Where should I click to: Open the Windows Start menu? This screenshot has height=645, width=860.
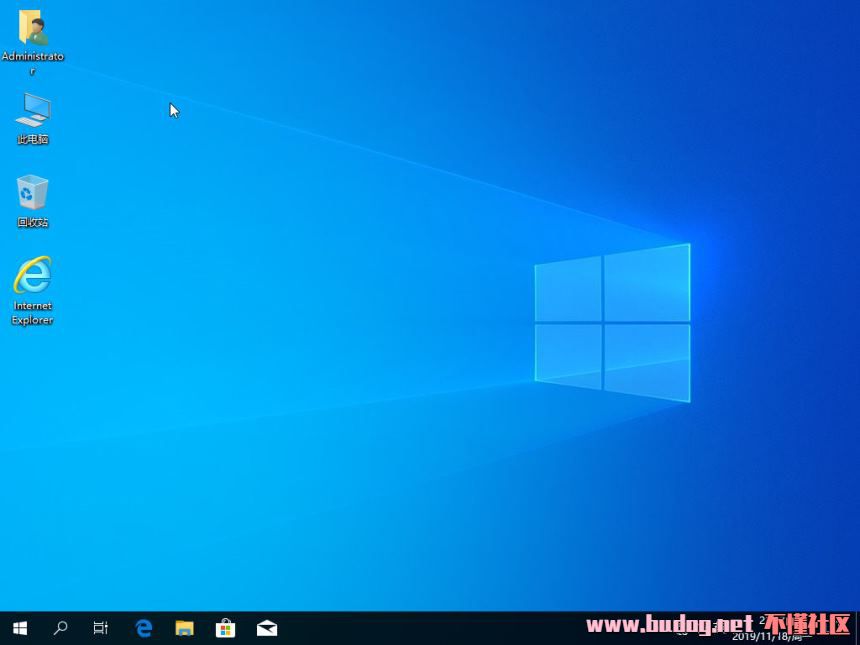[x=19, y=628]
